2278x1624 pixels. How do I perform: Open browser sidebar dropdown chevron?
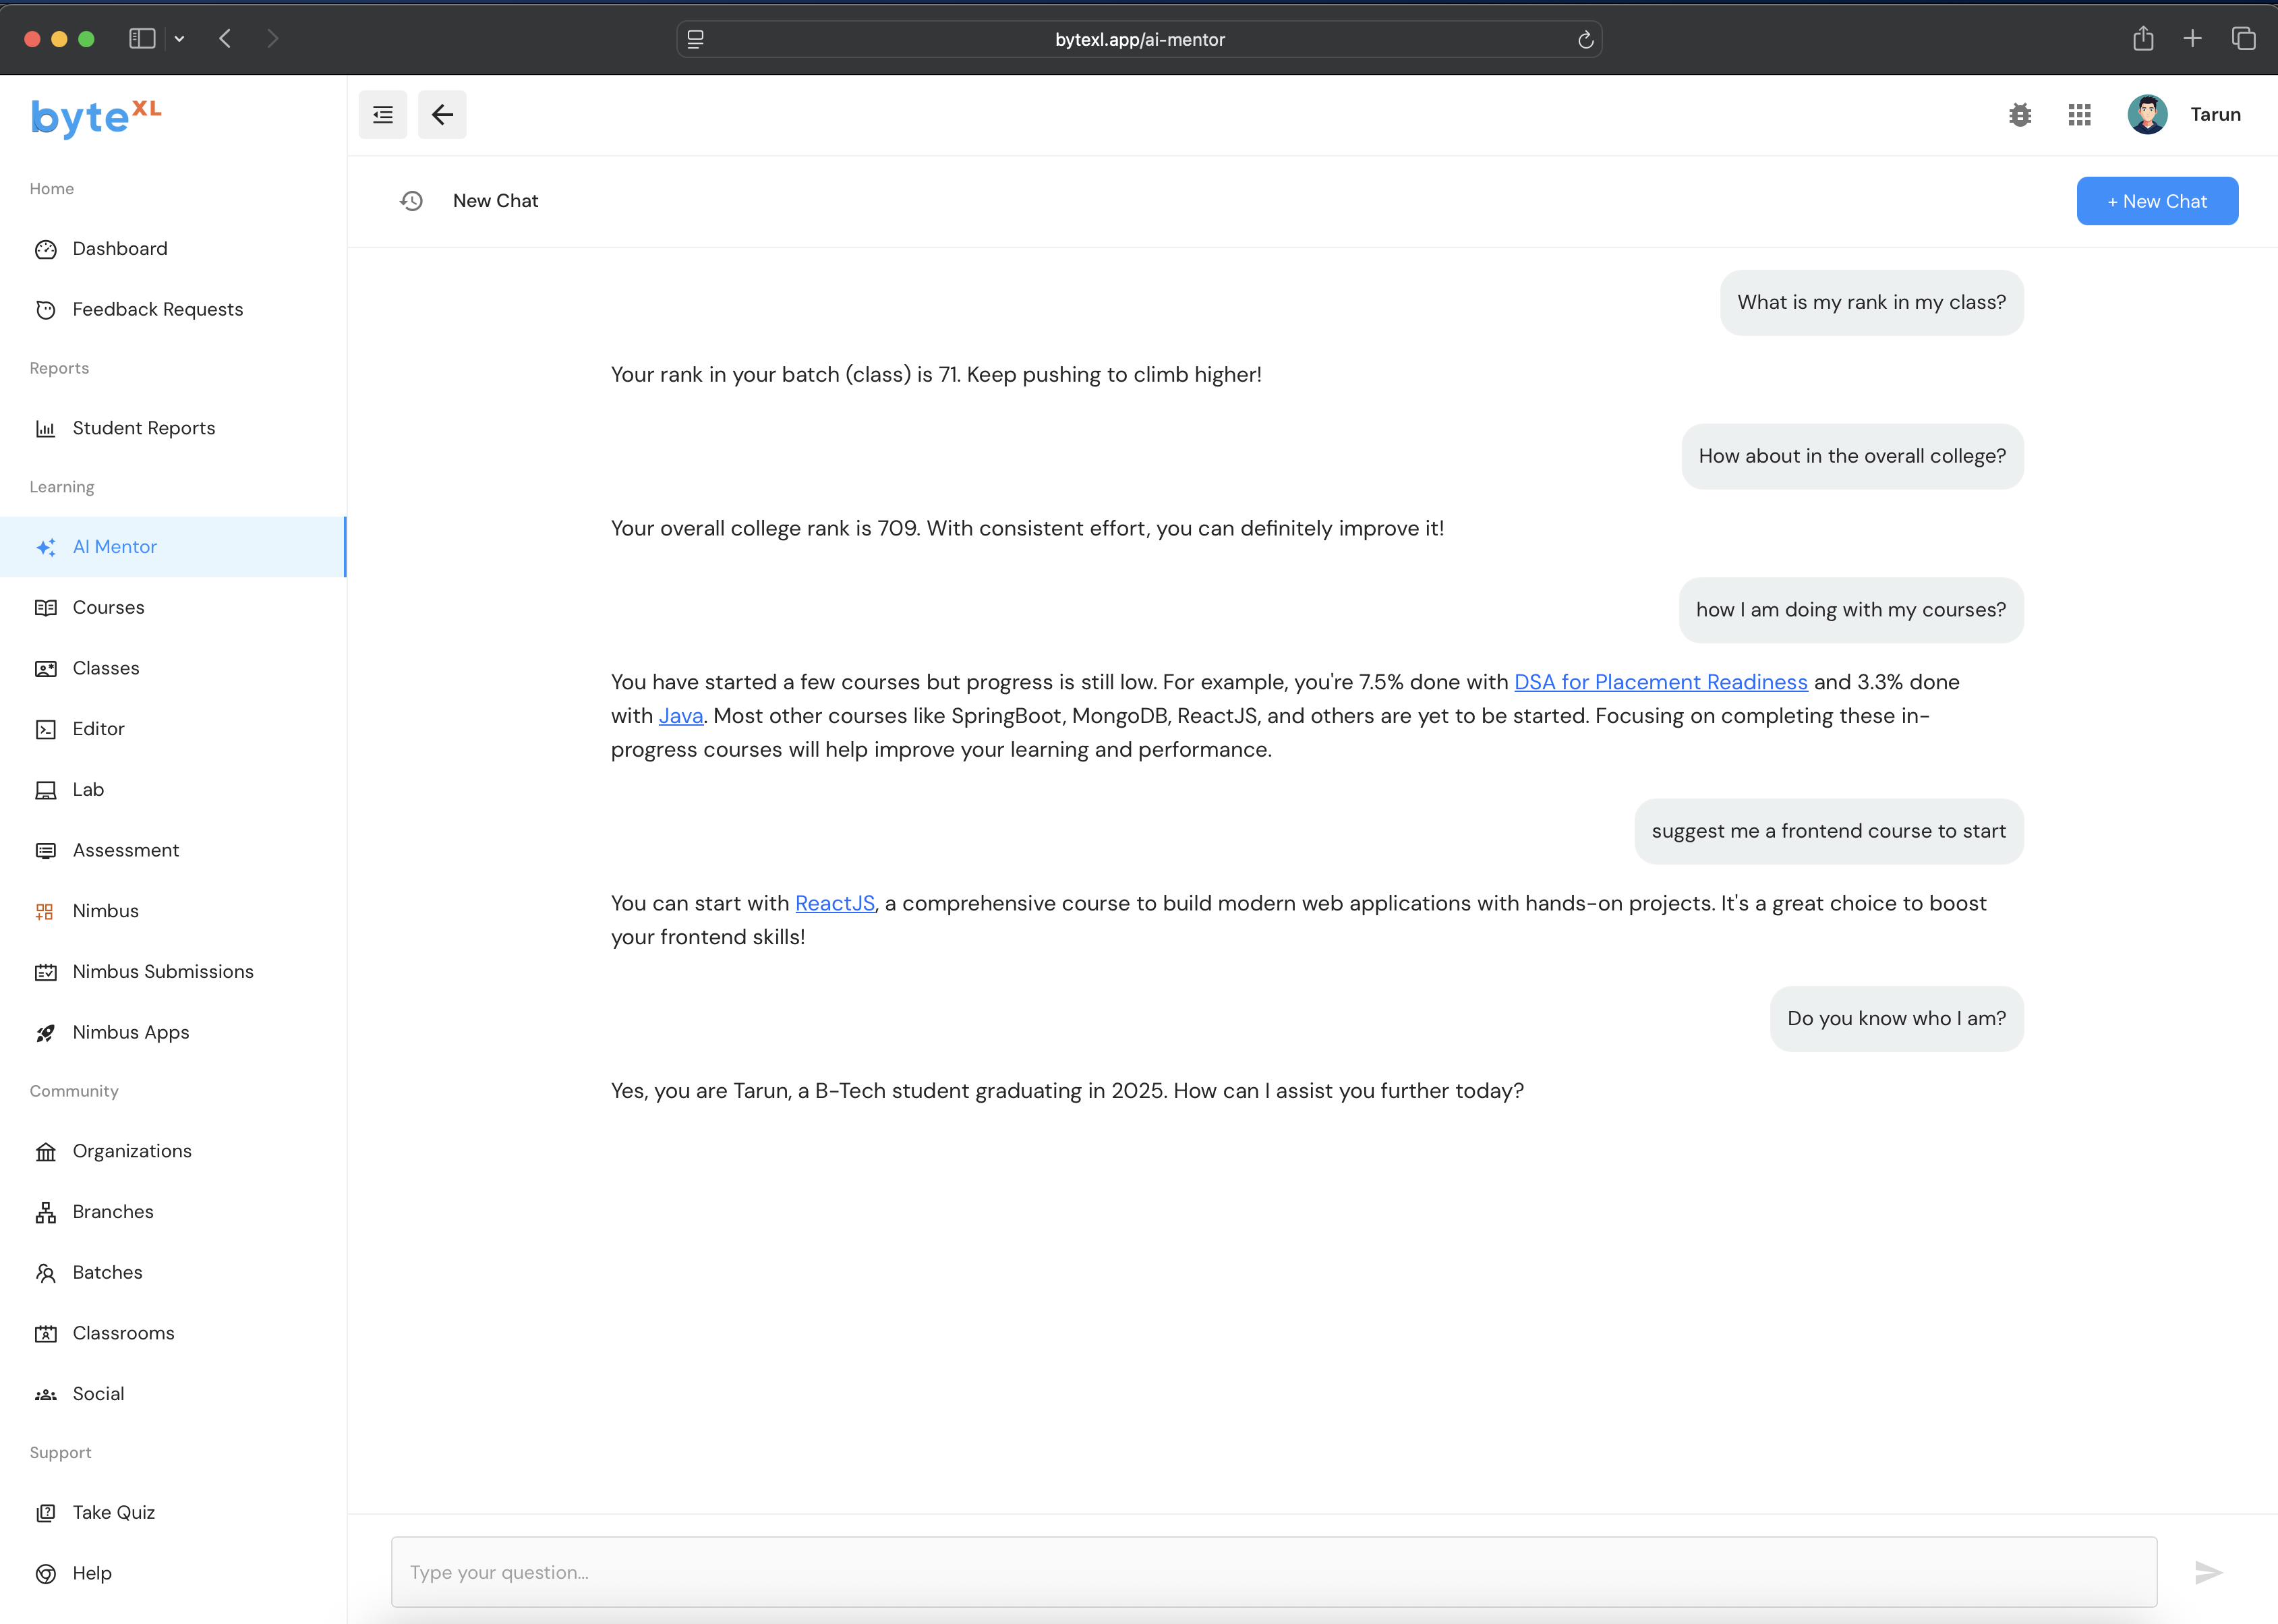pyautogui.click(x=179, y=39)
